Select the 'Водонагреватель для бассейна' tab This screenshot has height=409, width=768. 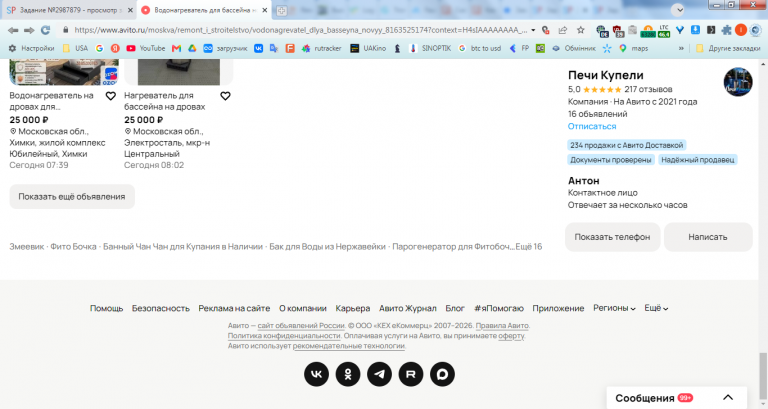click(205, 10)
